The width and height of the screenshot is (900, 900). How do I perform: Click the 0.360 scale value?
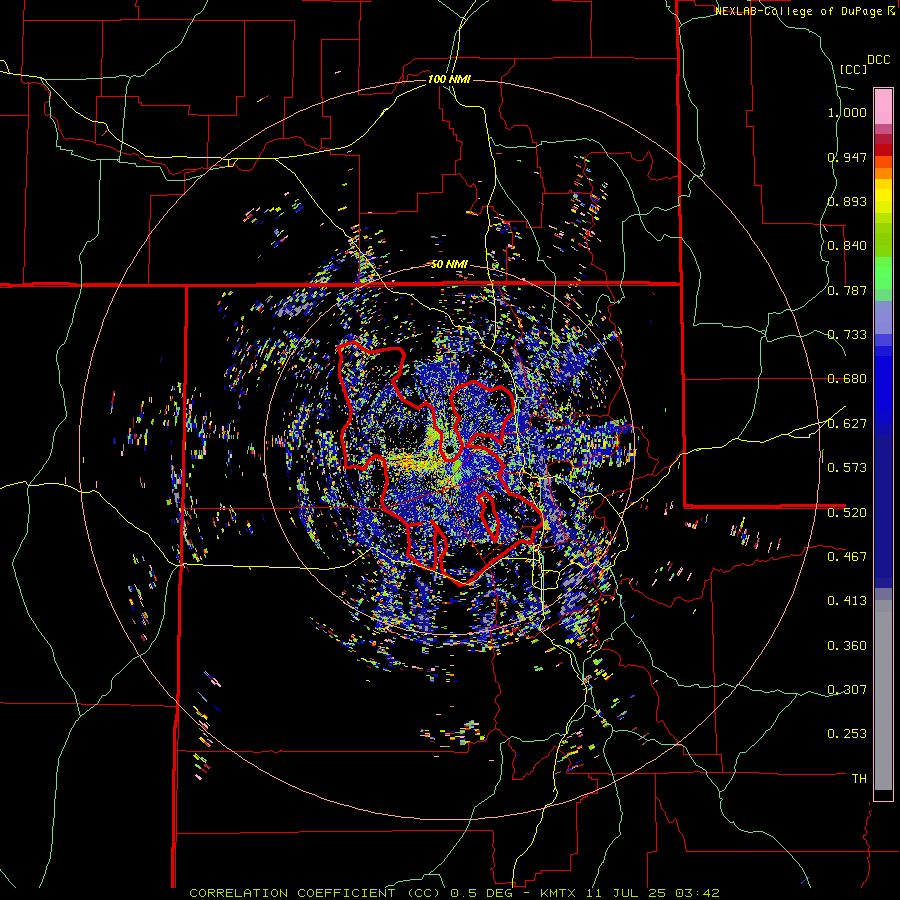coord(847,646)
